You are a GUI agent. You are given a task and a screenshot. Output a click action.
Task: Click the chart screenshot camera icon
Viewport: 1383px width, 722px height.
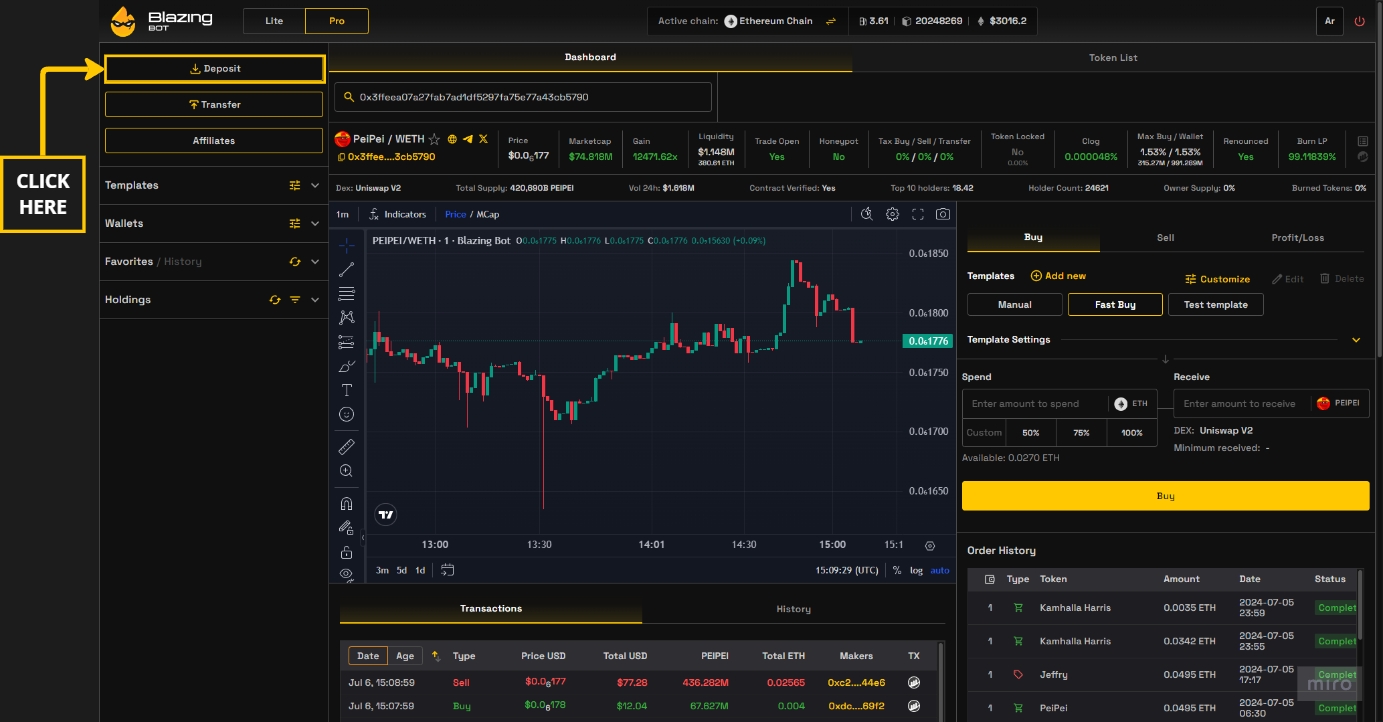[942, 214]
